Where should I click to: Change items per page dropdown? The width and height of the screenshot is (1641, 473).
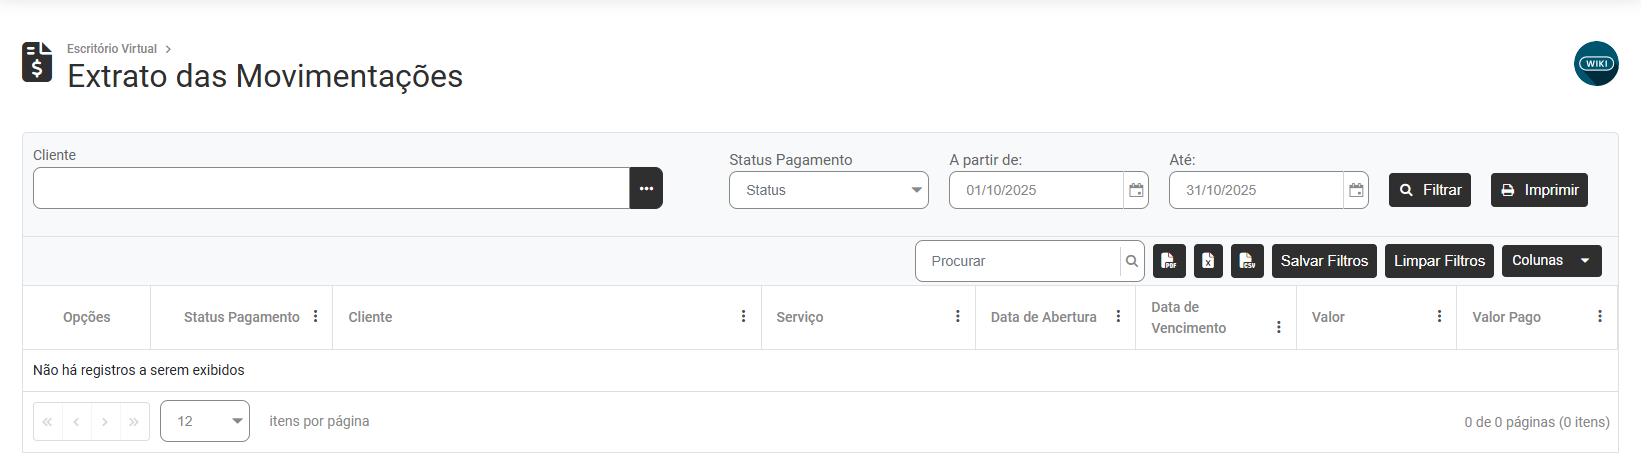coord(205,421)
